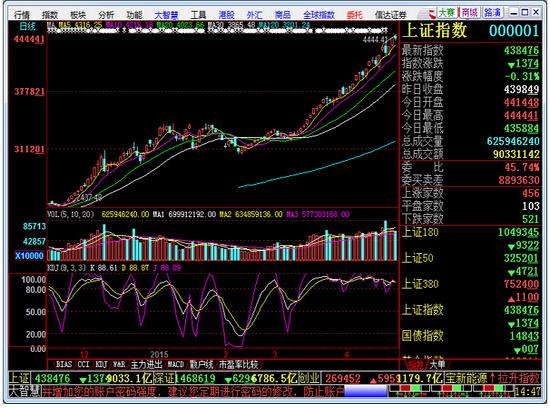Click the 委比 value 45.74%
This screenshot has width=550, height=408.
click(x=522, y=167)
